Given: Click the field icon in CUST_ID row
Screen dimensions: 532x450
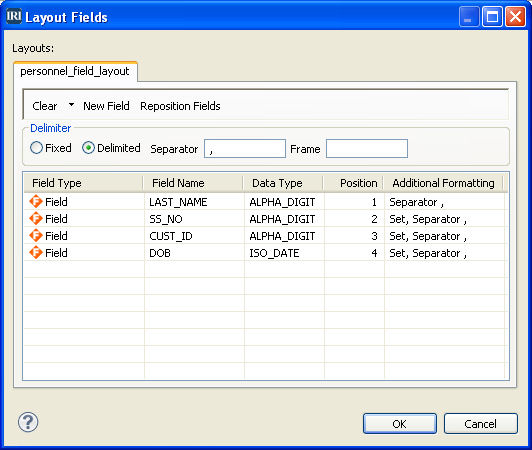Looking at the screenshot, I should [36, 236].
